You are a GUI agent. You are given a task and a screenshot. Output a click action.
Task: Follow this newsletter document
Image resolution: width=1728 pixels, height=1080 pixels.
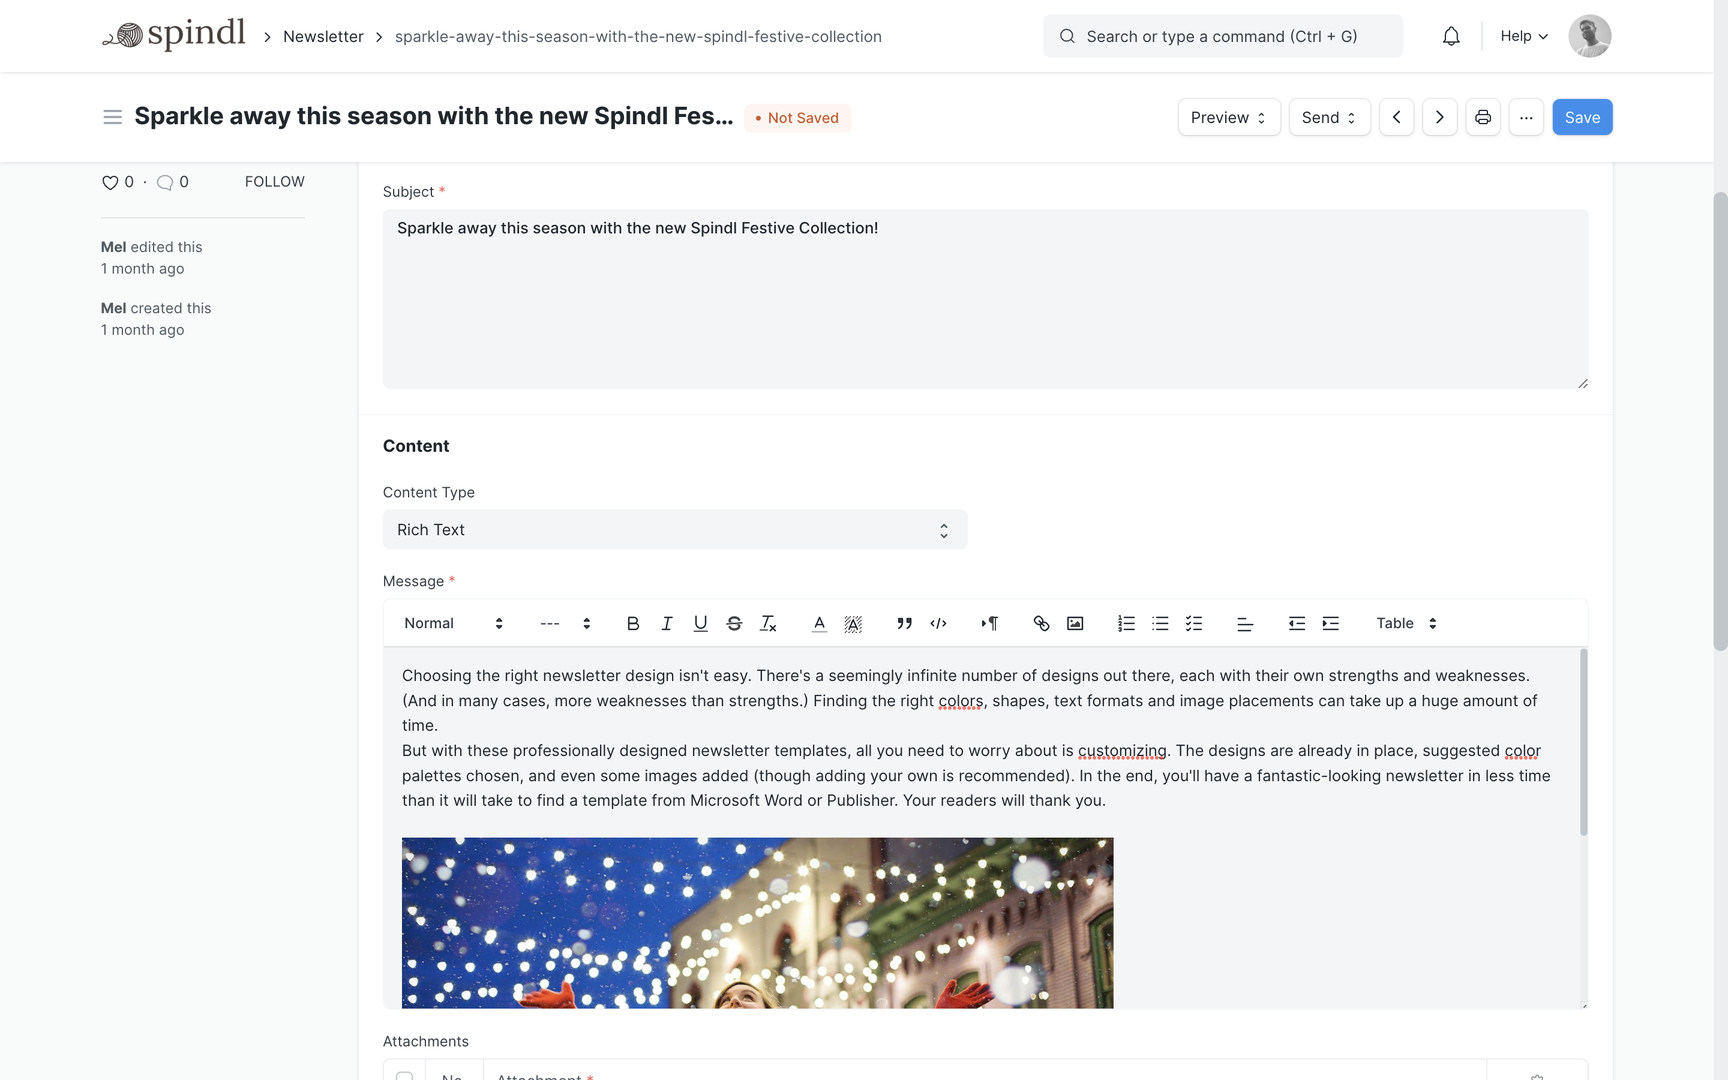275,181
